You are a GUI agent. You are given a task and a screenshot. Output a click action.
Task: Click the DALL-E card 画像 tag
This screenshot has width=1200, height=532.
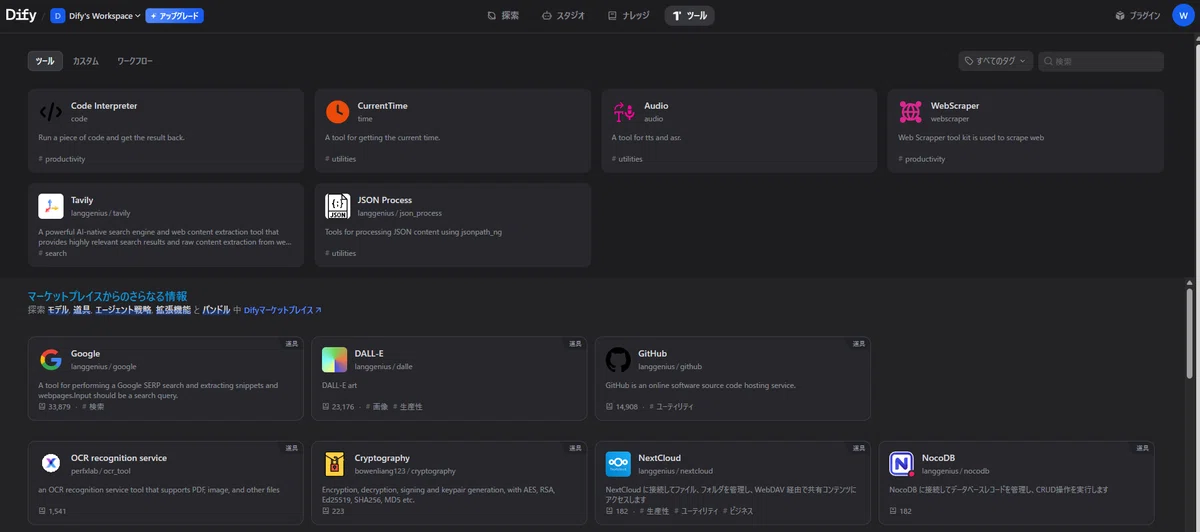tap(379, 407)
